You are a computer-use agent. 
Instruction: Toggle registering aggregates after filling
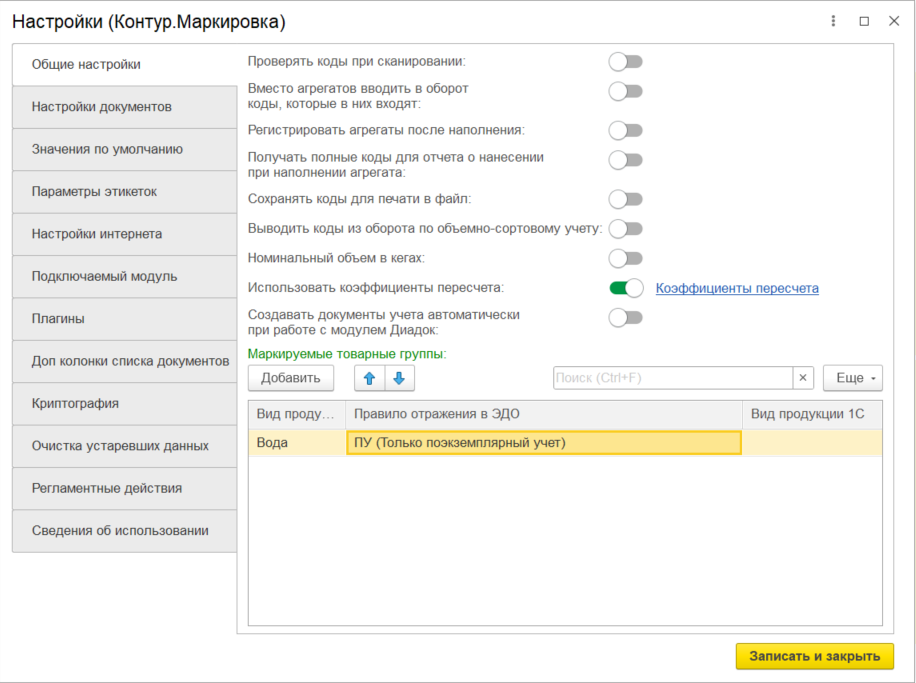626,130
